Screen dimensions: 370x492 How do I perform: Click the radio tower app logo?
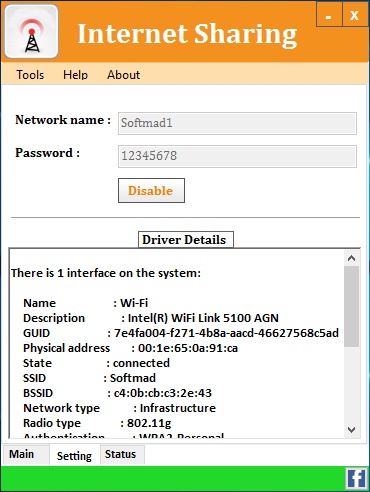tap(32, 32)
